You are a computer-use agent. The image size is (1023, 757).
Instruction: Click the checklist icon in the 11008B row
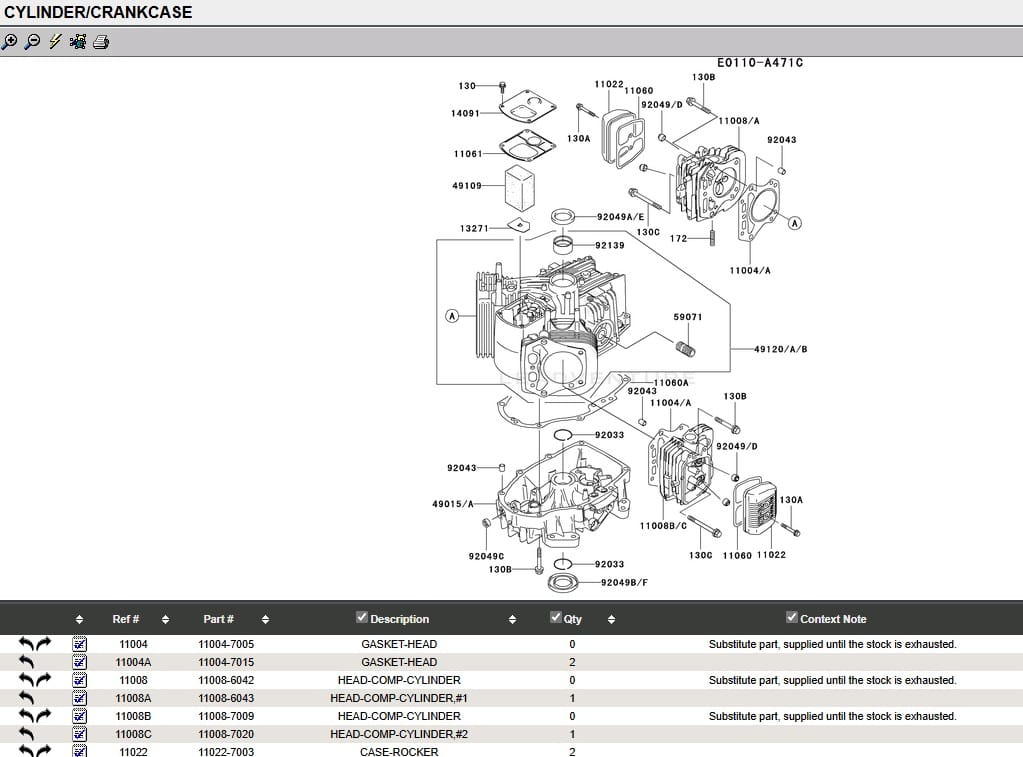(80, 717)
